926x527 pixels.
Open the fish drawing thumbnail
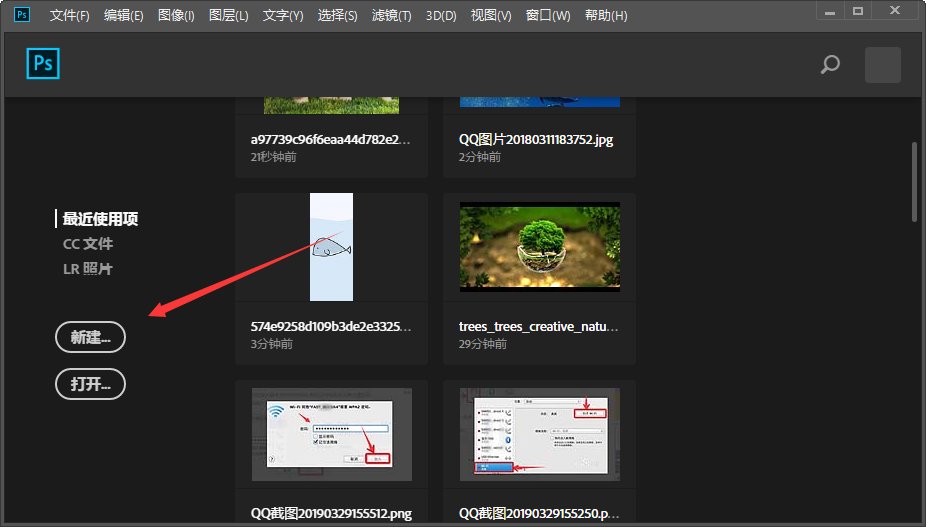click(x=331, y=247)
